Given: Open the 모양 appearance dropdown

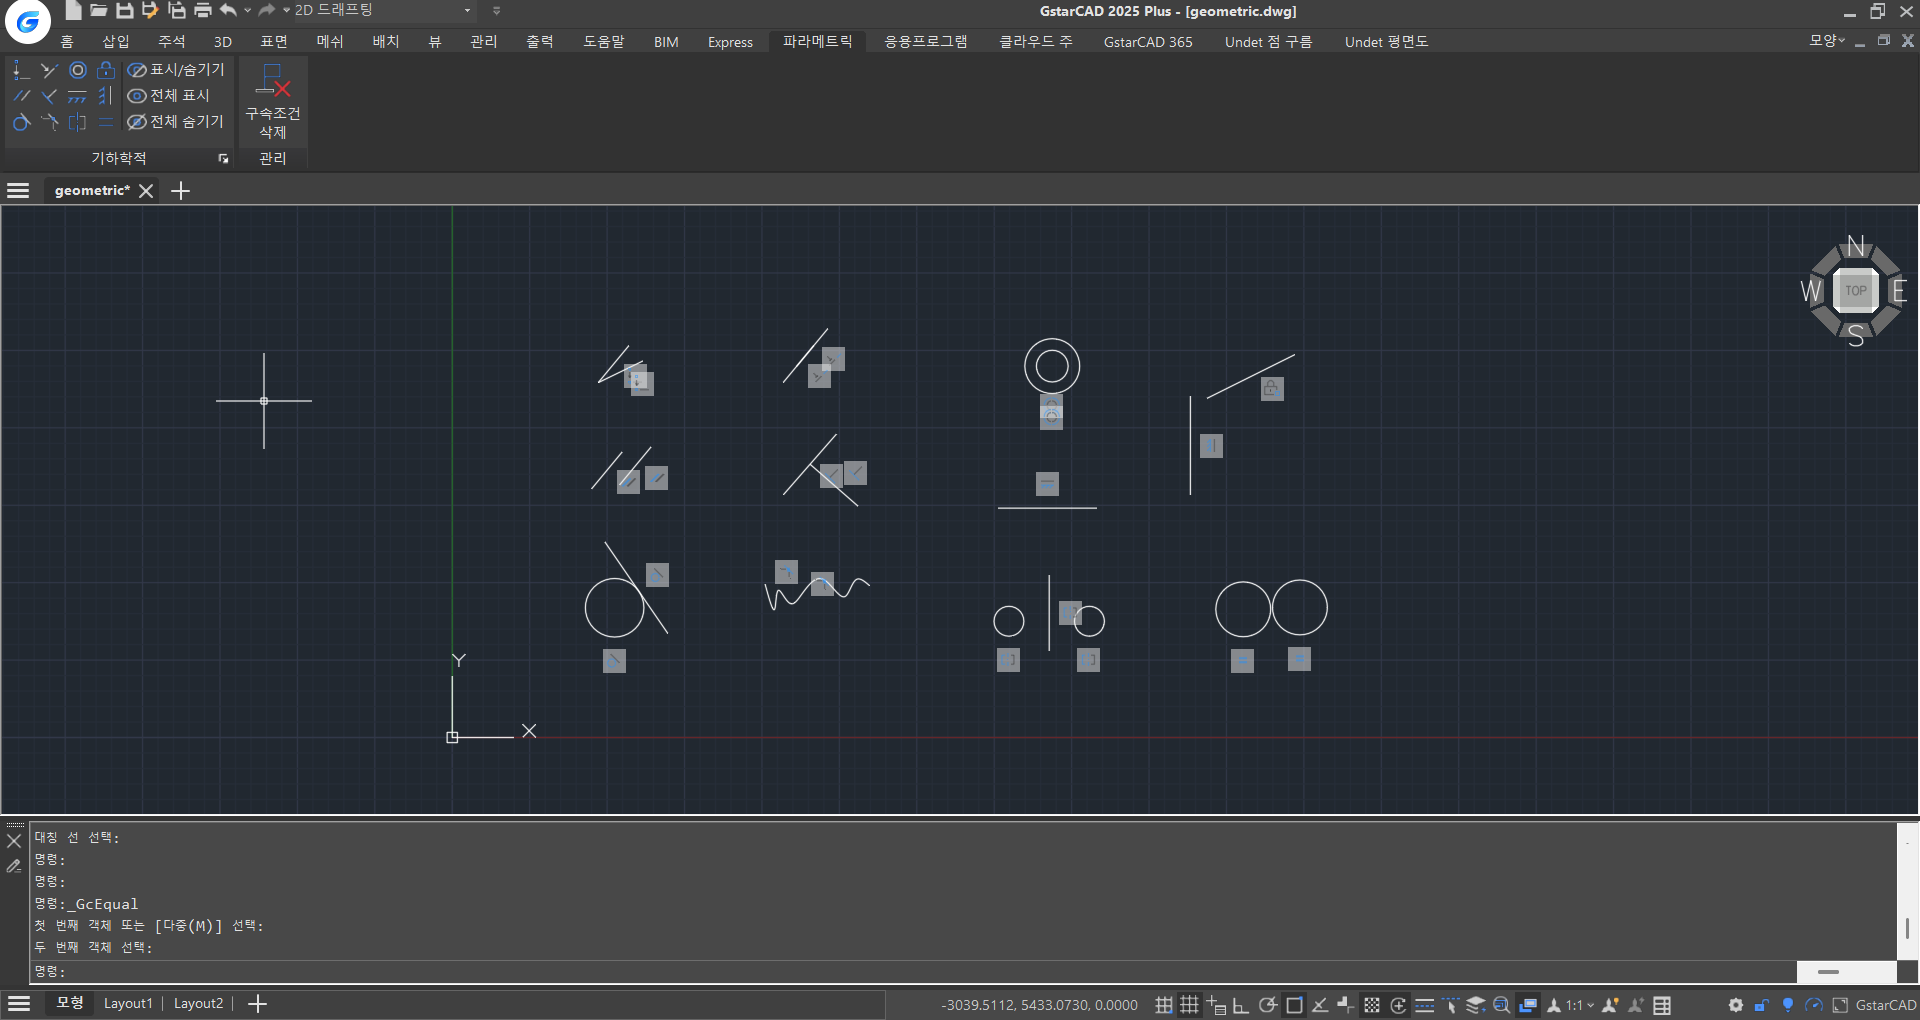Looking at the screenshot, I should (1827, 40).
